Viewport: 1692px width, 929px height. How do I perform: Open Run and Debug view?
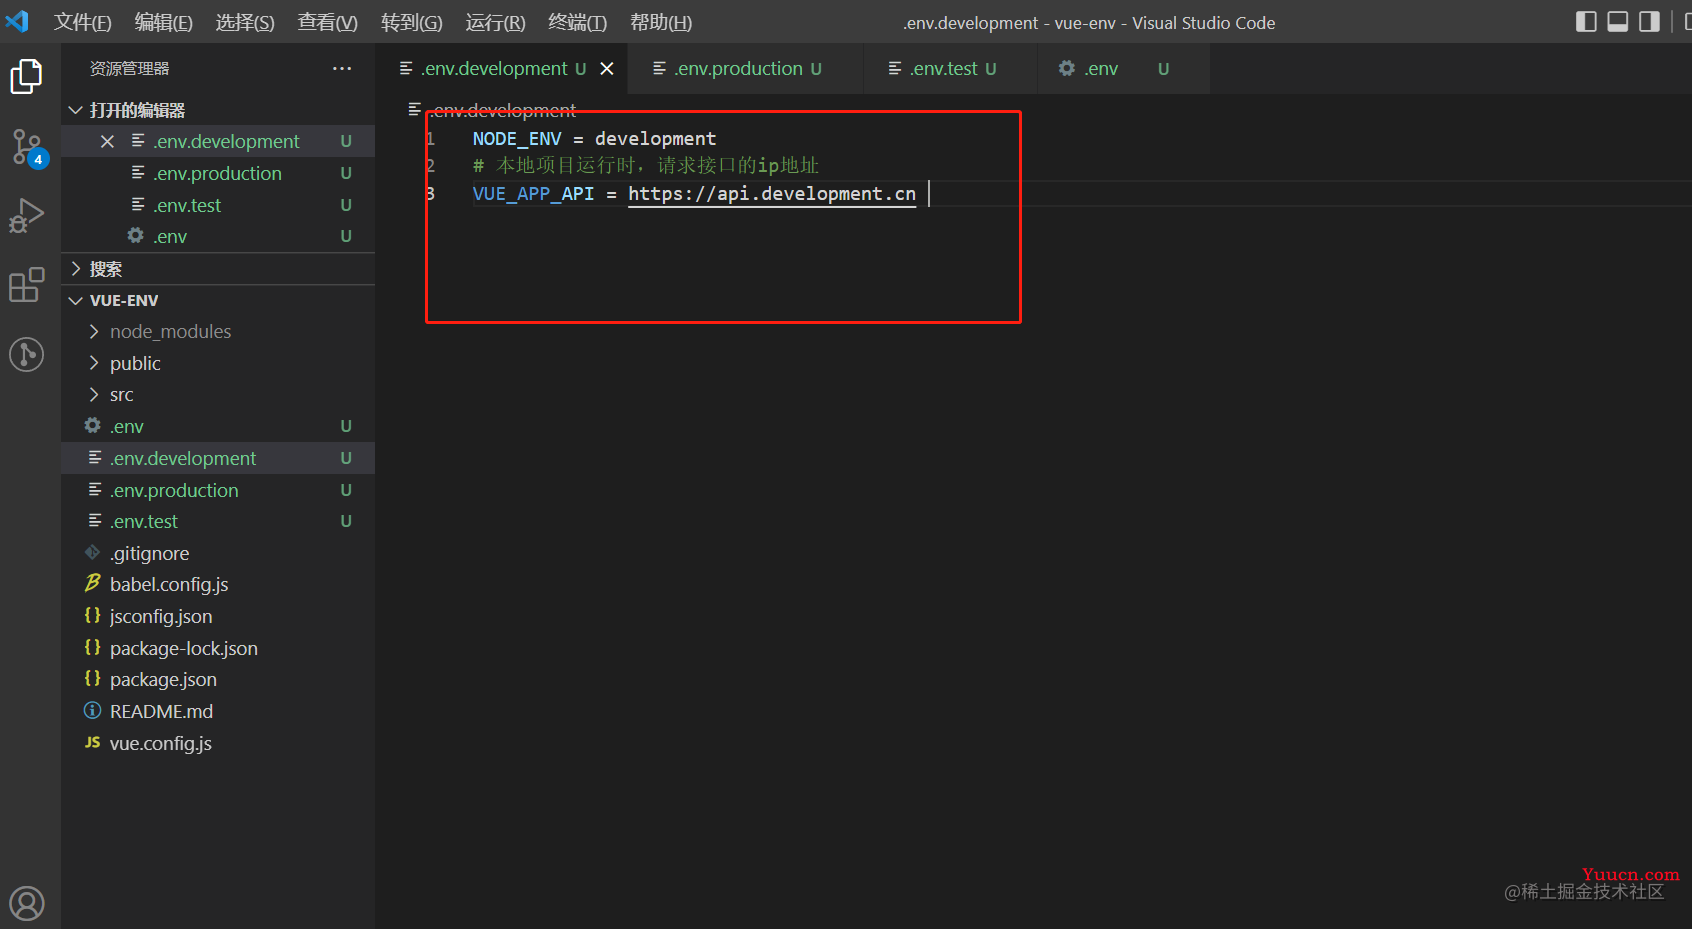pyautogui.click(x=26, y=216)
